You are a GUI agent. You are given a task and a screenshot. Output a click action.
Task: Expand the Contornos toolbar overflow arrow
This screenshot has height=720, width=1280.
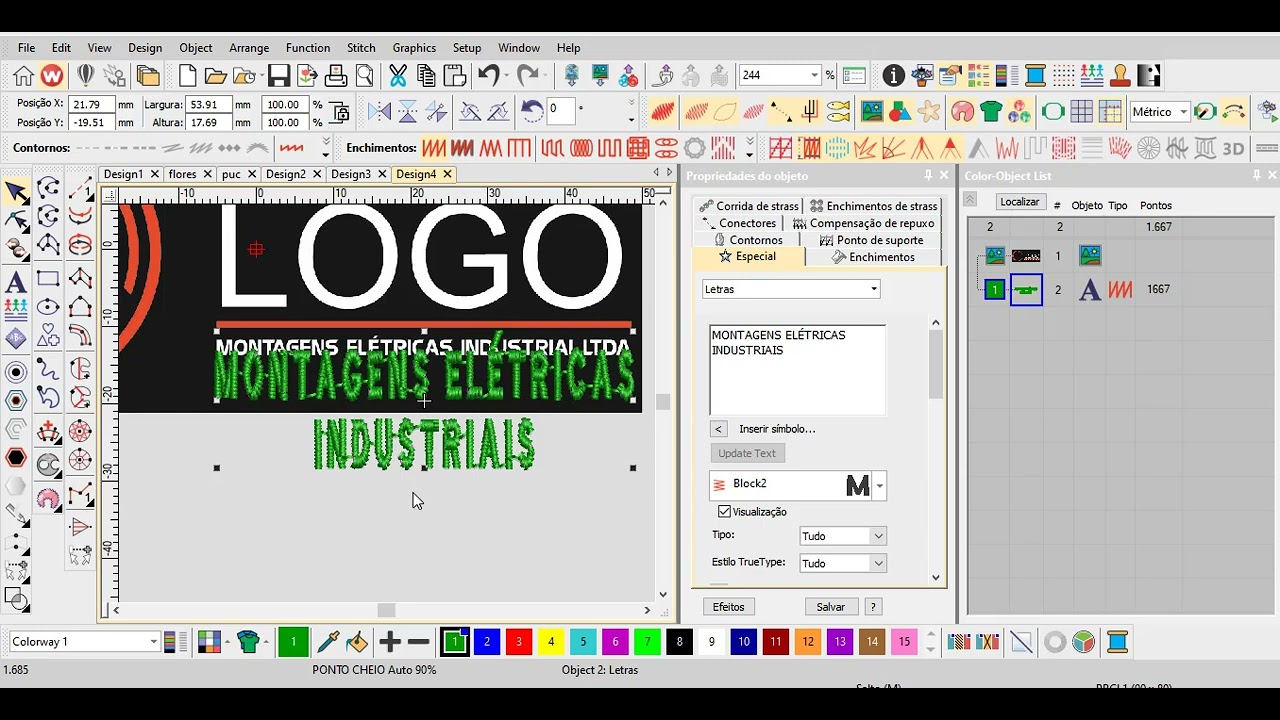click(325, 148)
